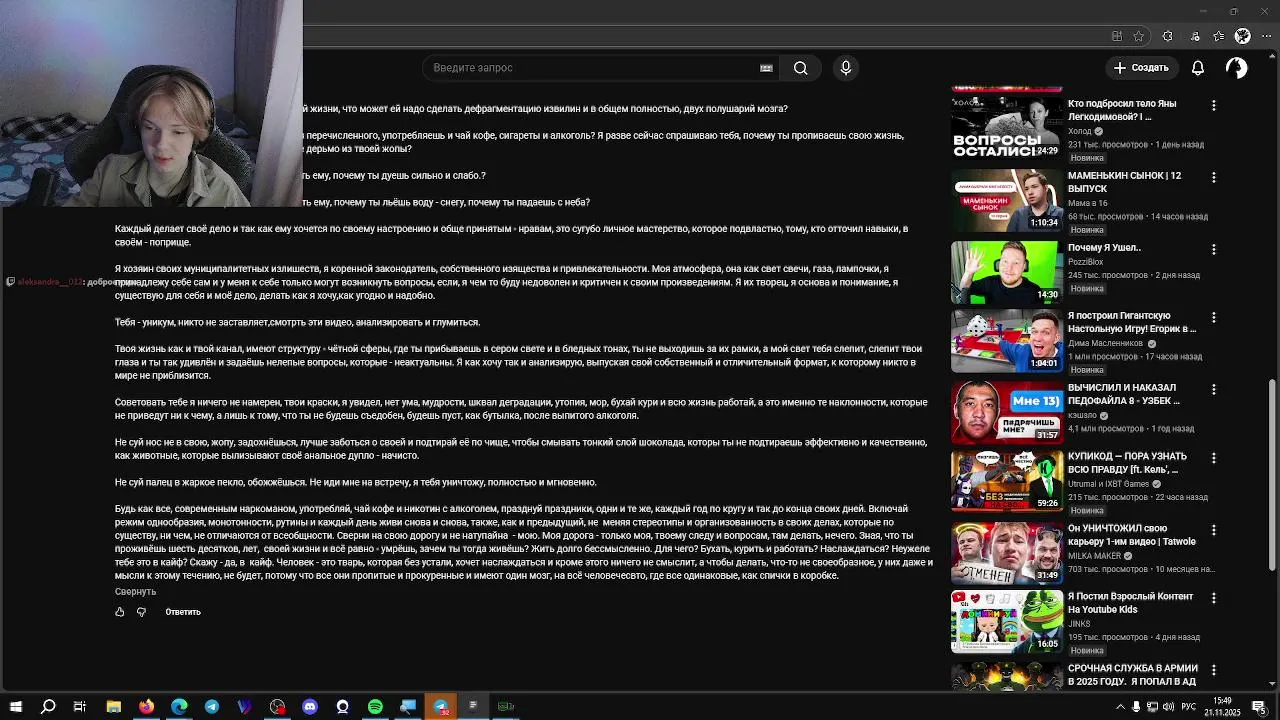Click the YouTube search magnifier button

click(x=800, y=68)
